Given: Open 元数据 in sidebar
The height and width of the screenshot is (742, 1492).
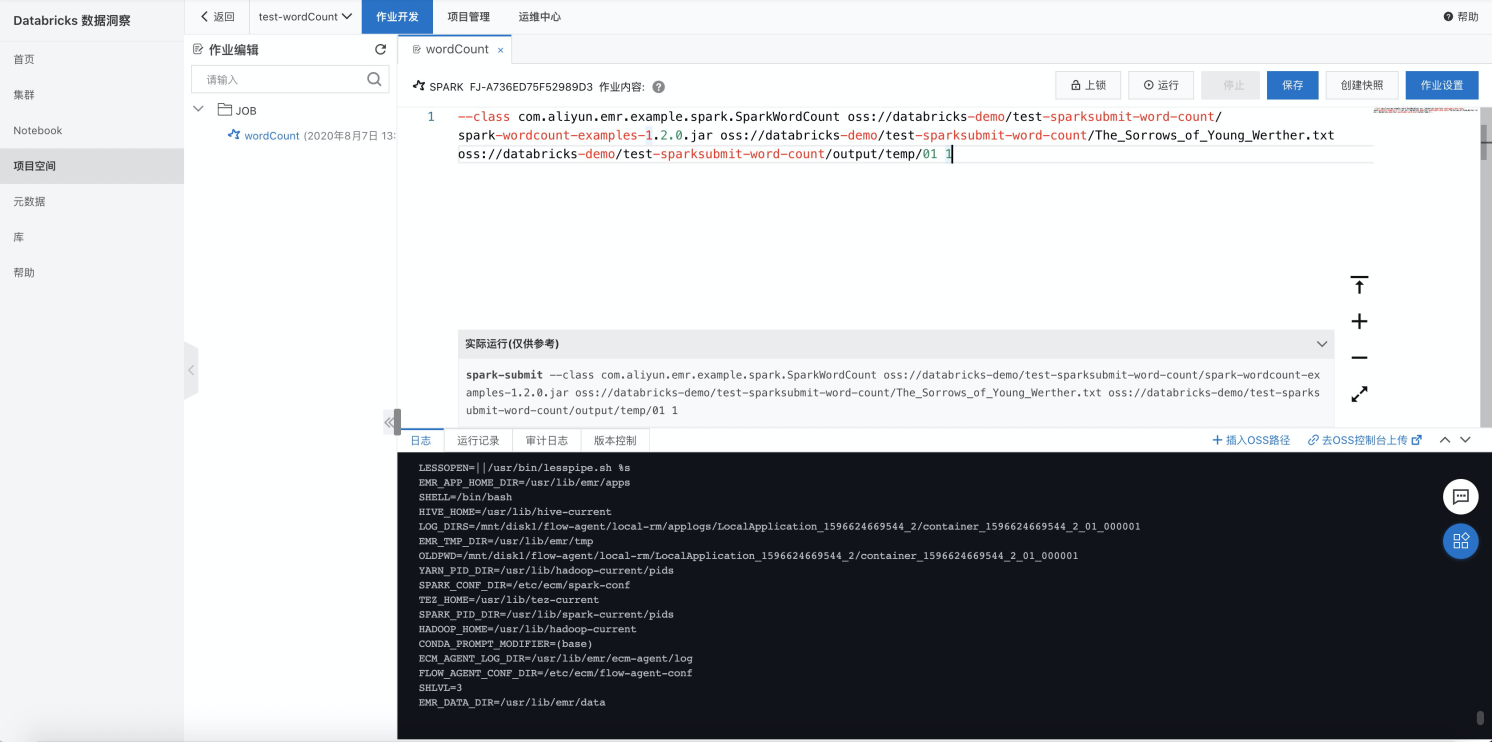Looking at the screenshot, I should point(92,201).
